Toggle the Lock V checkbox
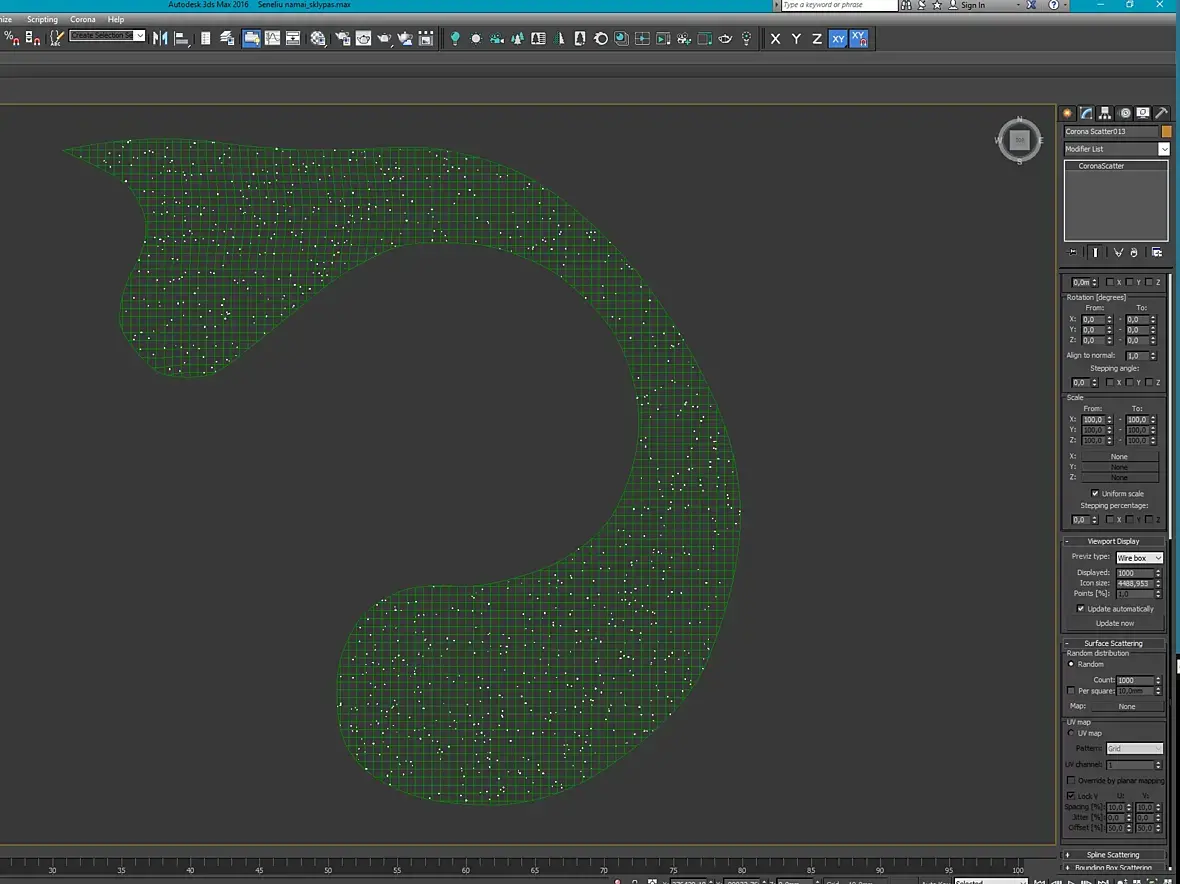 pos(1071,796)
